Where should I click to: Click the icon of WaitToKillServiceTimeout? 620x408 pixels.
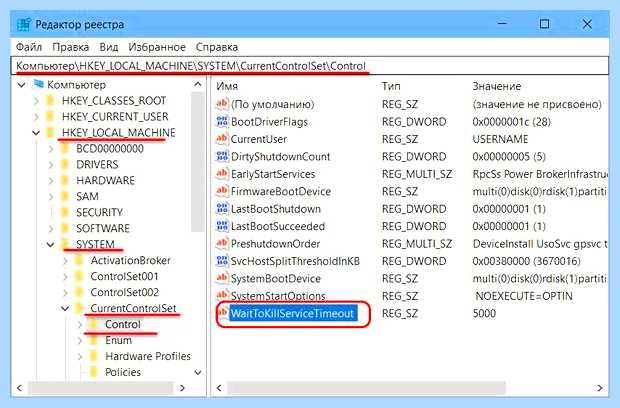[x=223, y=313]
